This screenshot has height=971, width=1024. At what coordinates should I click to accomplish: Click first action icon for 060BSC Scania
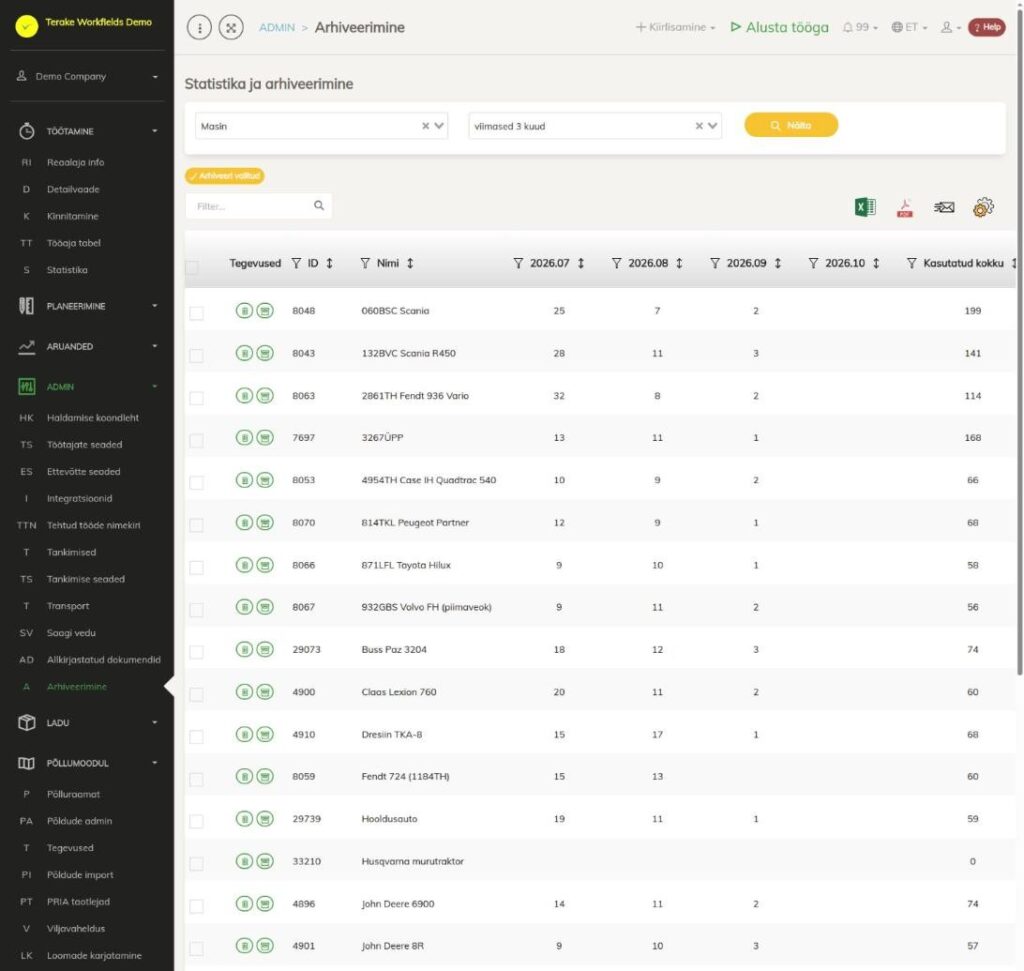pyautogui.click(x=244, y=311)
